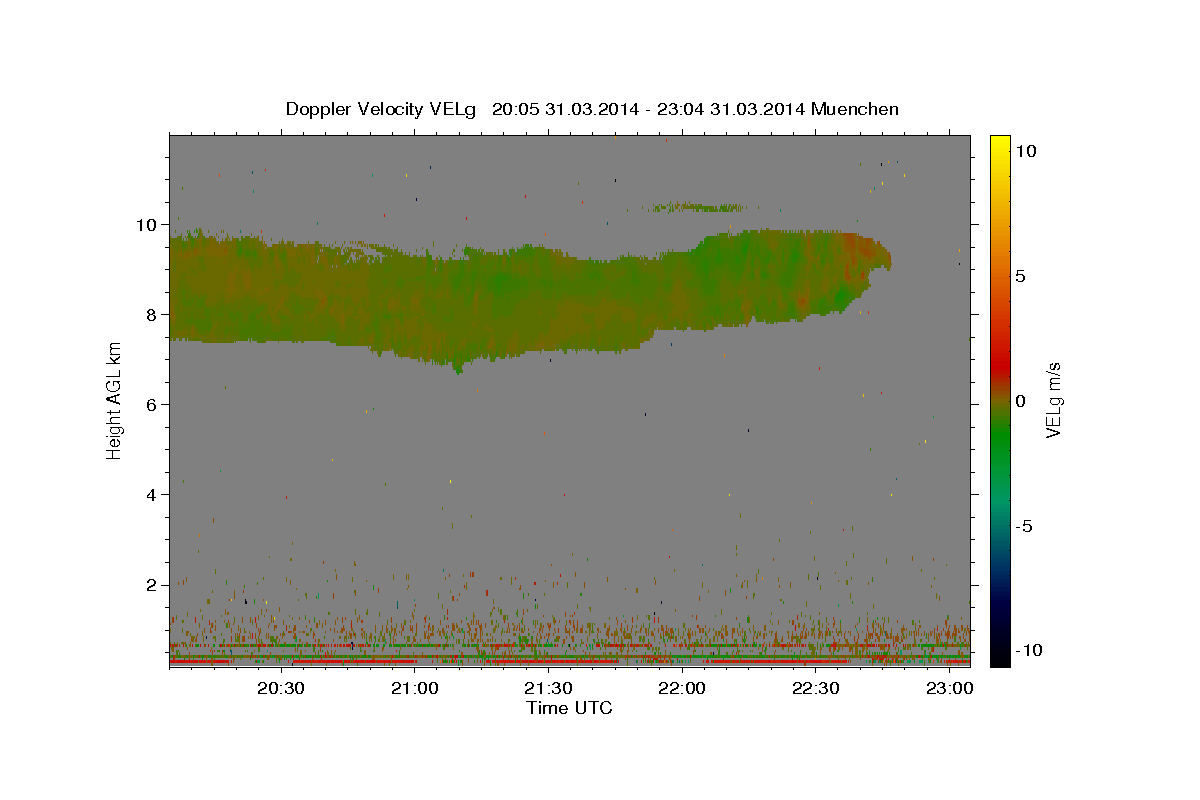Click the 22:00 time tick label
The height and width of the screenshot is (800, 1200).
tap(682, 688)
